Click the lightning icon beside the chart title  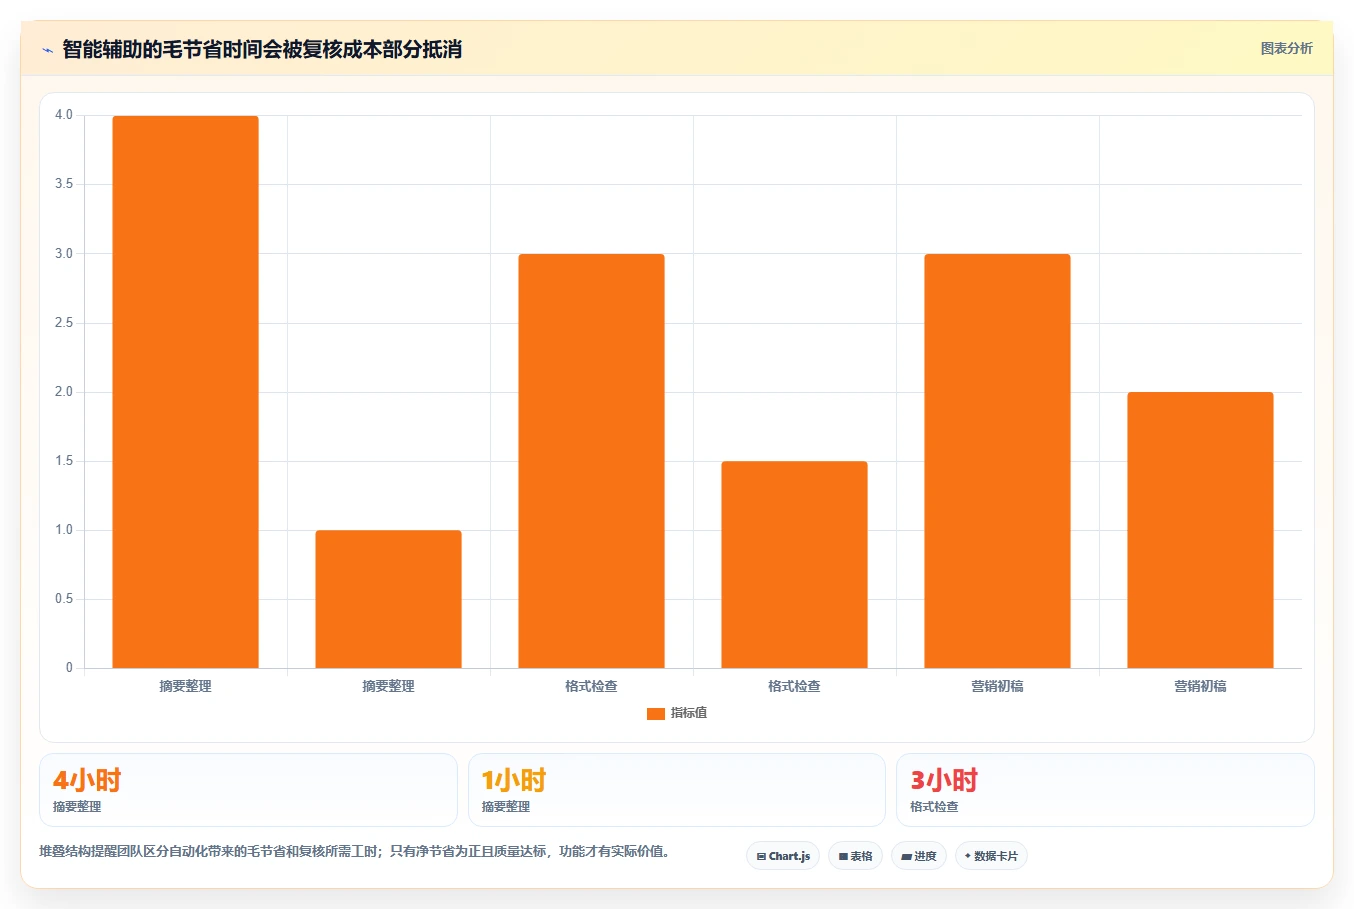tap(47, 50)
